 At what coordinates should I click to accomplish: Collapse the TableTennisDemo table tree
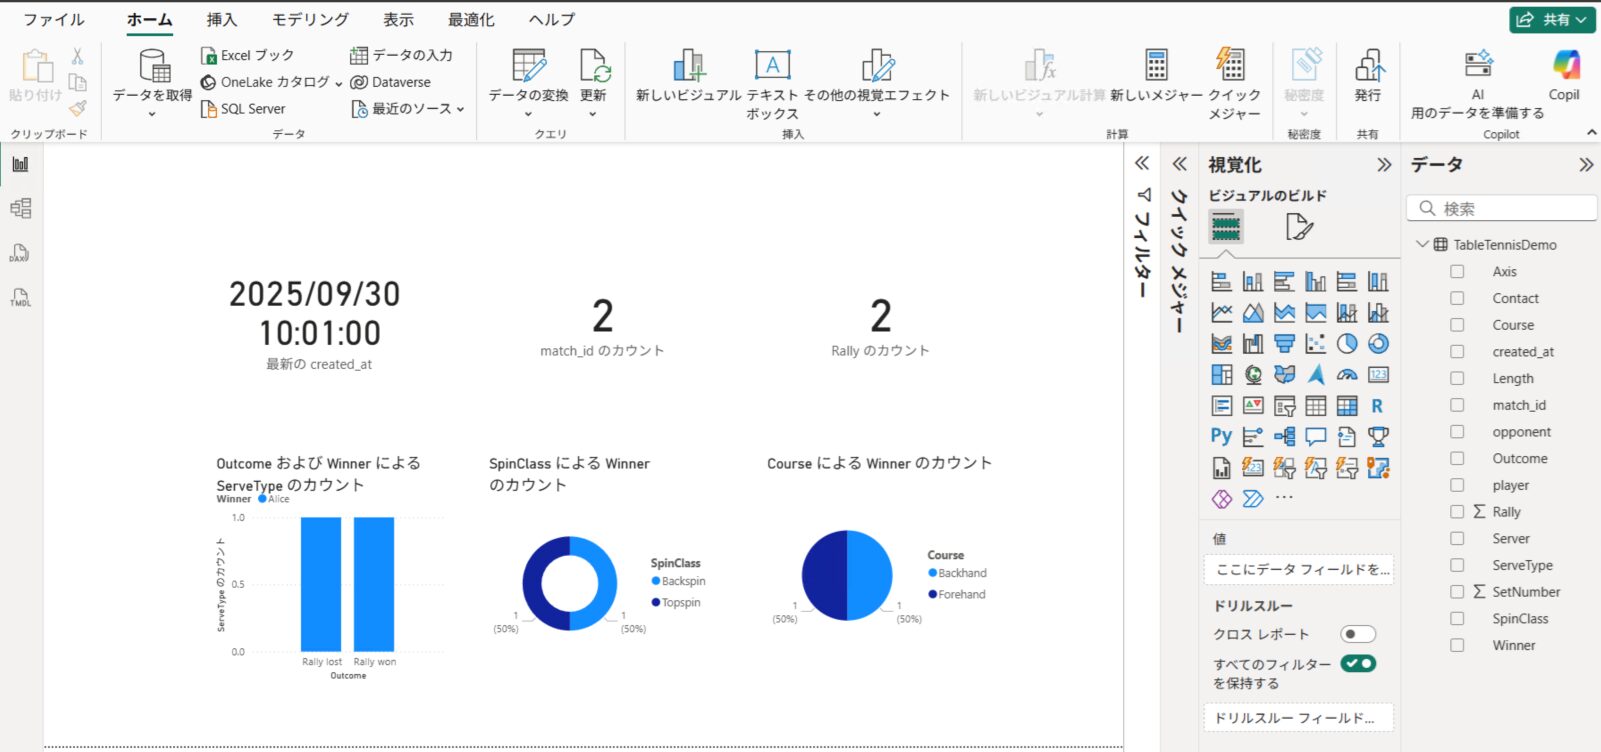pyautogui.click(x=1422, y=245)
